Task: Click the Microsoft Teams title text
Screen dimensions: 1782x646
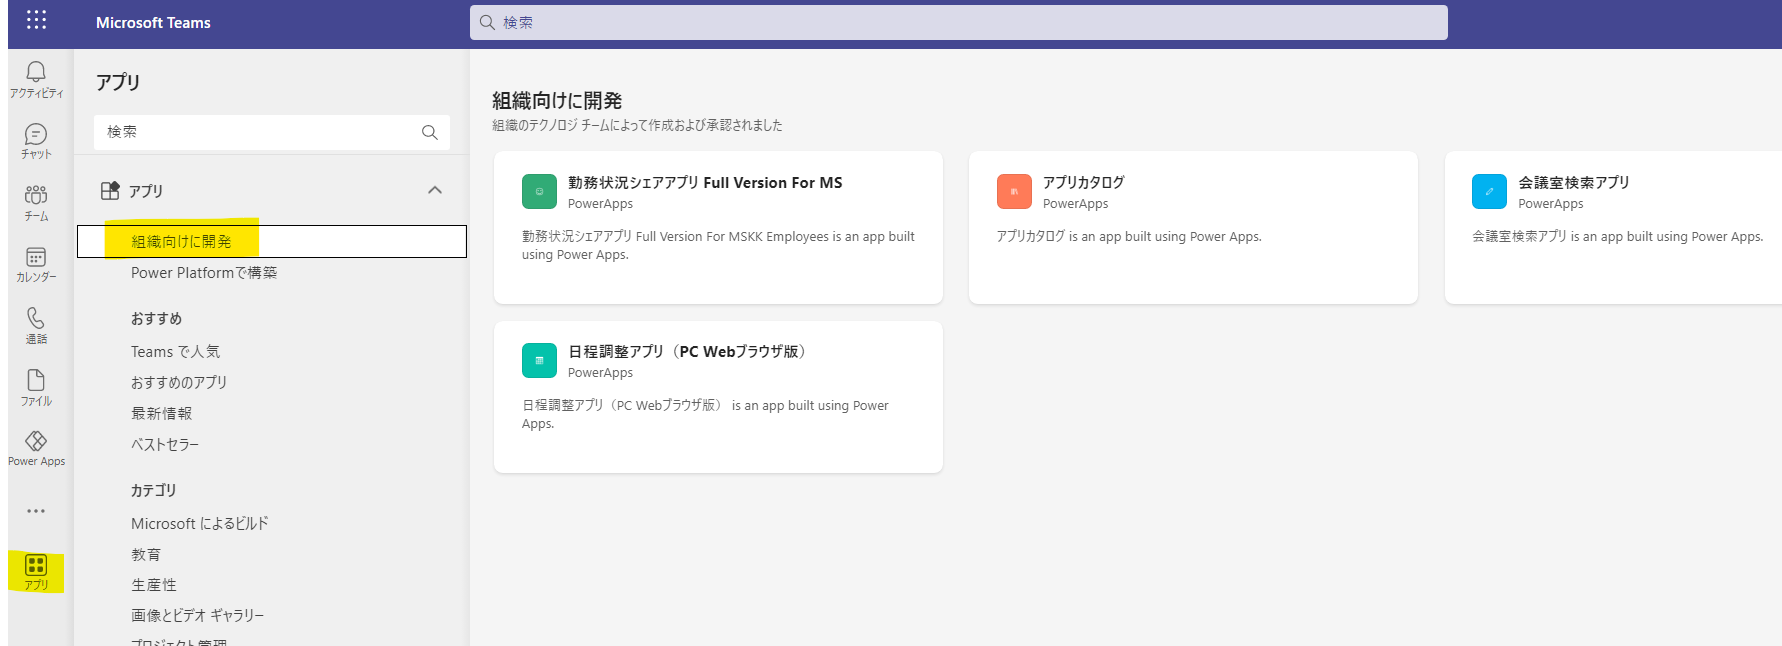Action: pos(153,22)
